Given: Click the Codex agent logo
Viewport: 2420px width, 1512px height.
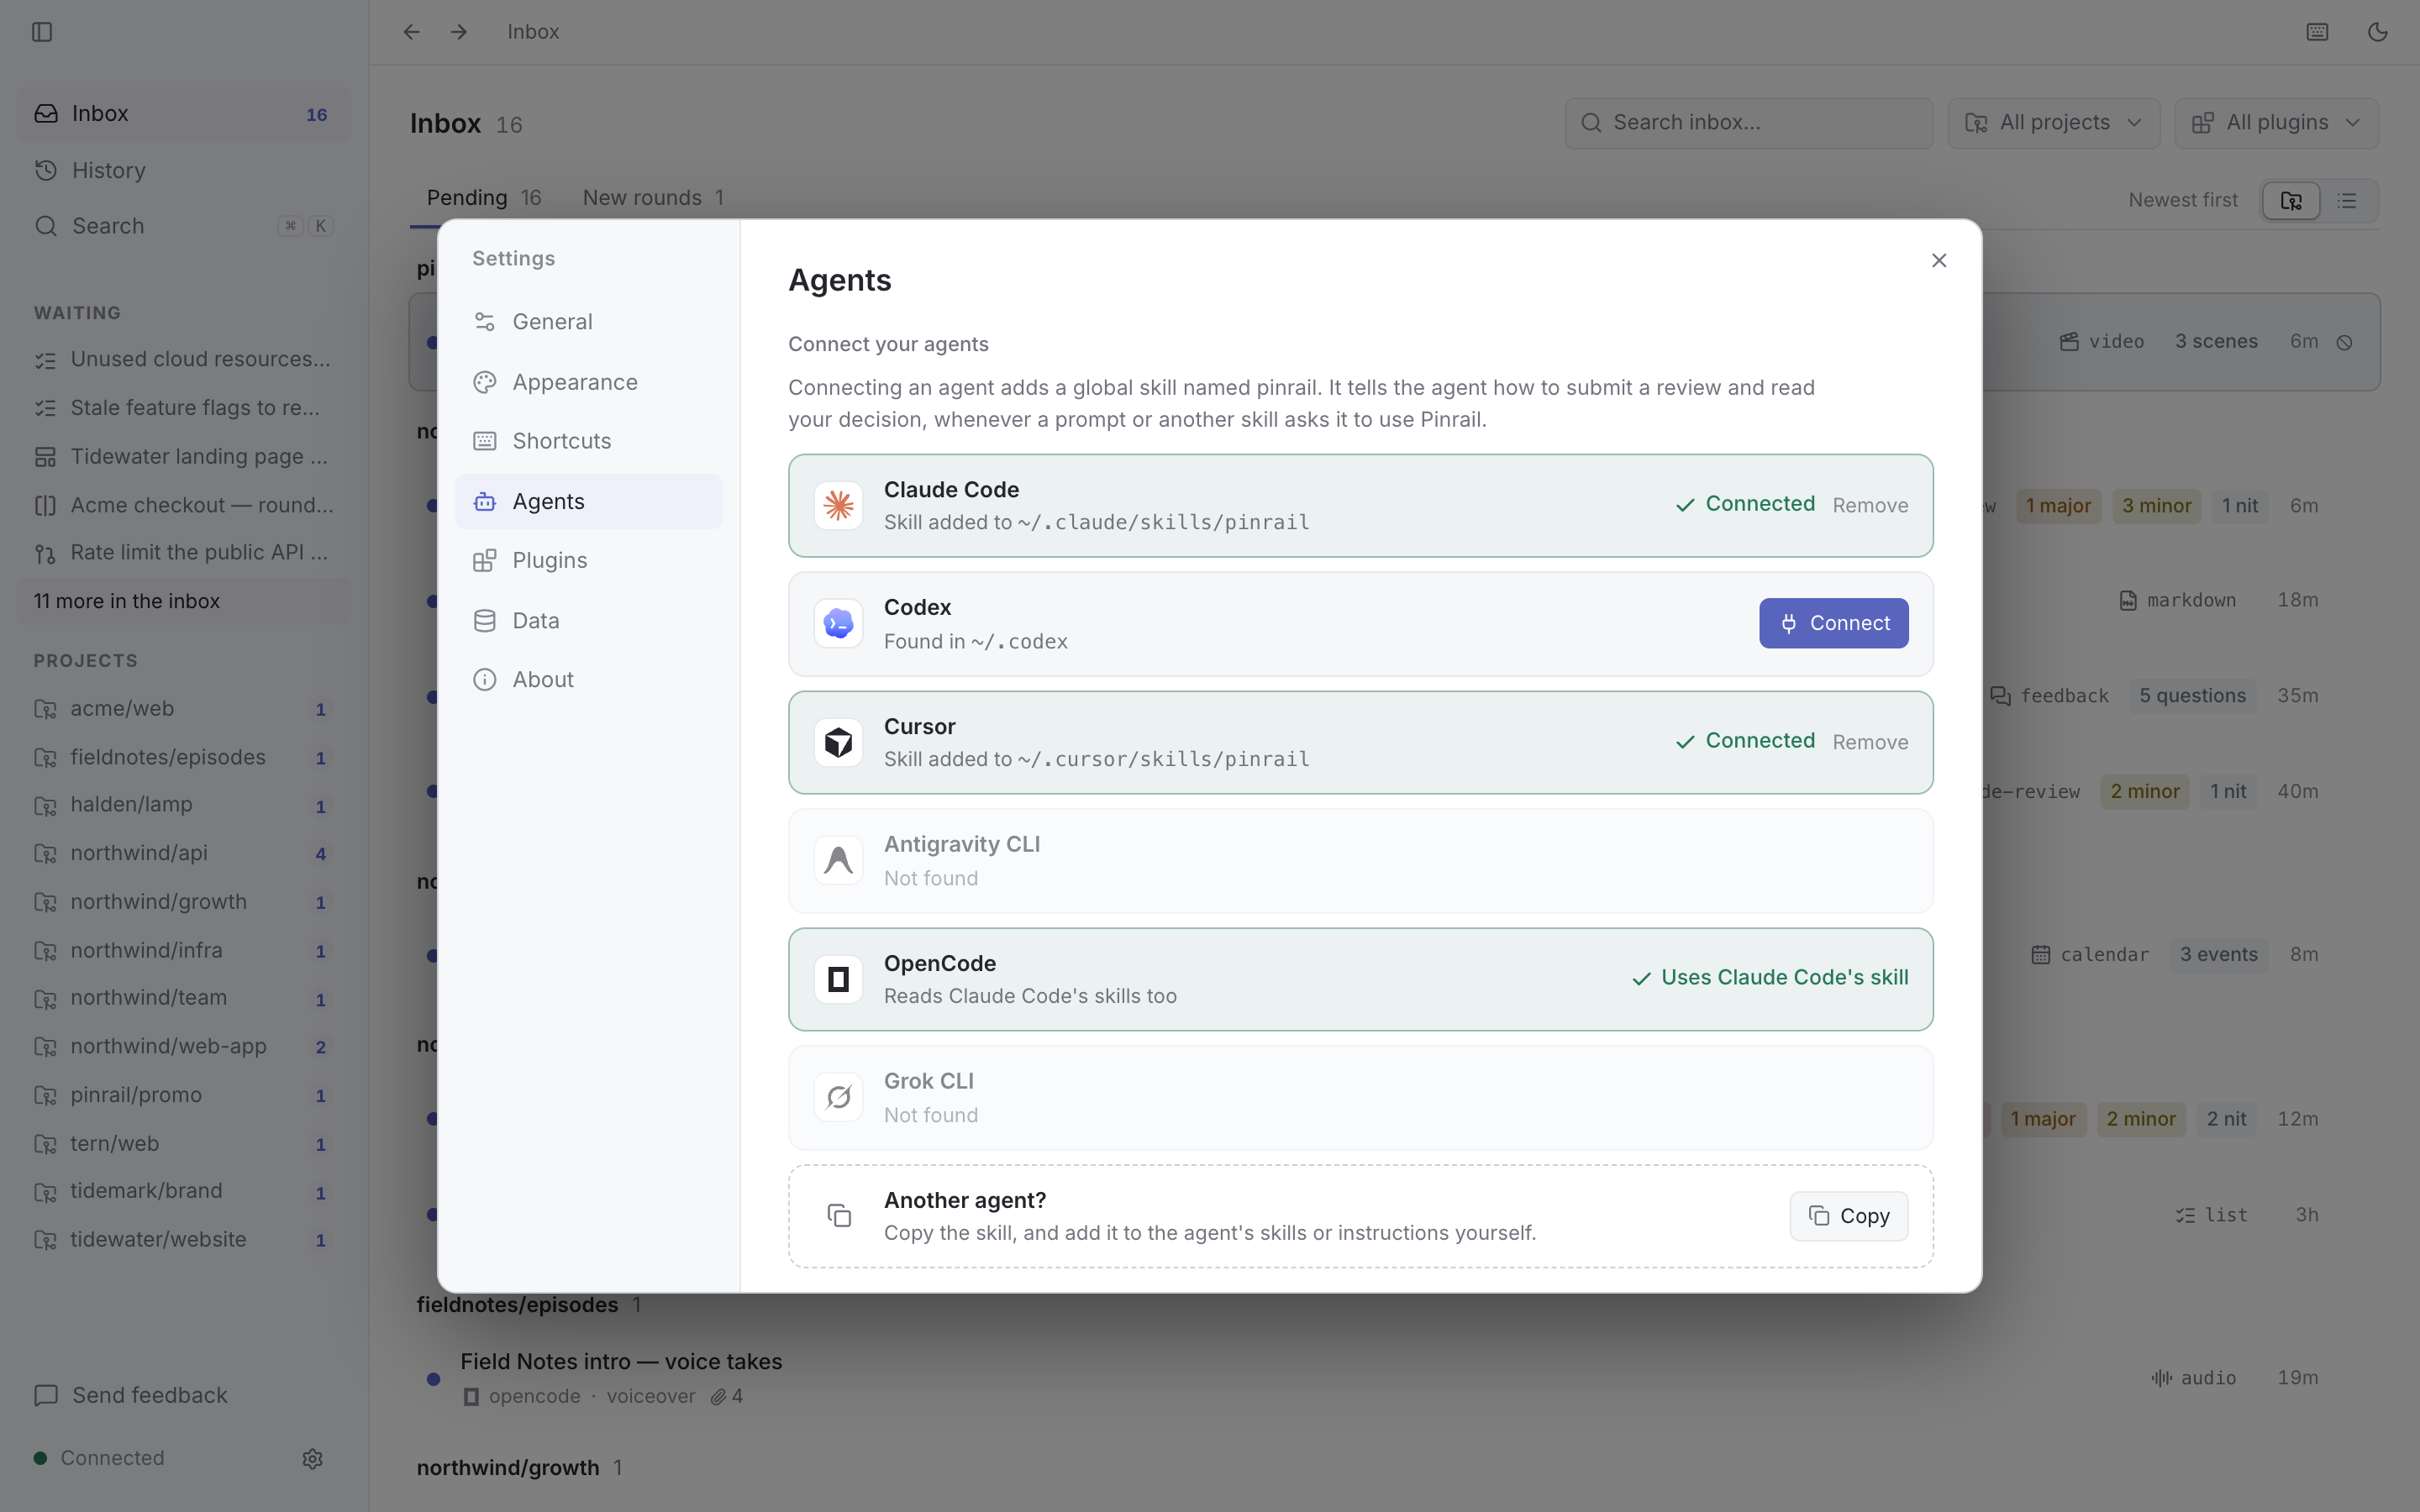Looking at the screenshot, I should click(x=838, y=623).
